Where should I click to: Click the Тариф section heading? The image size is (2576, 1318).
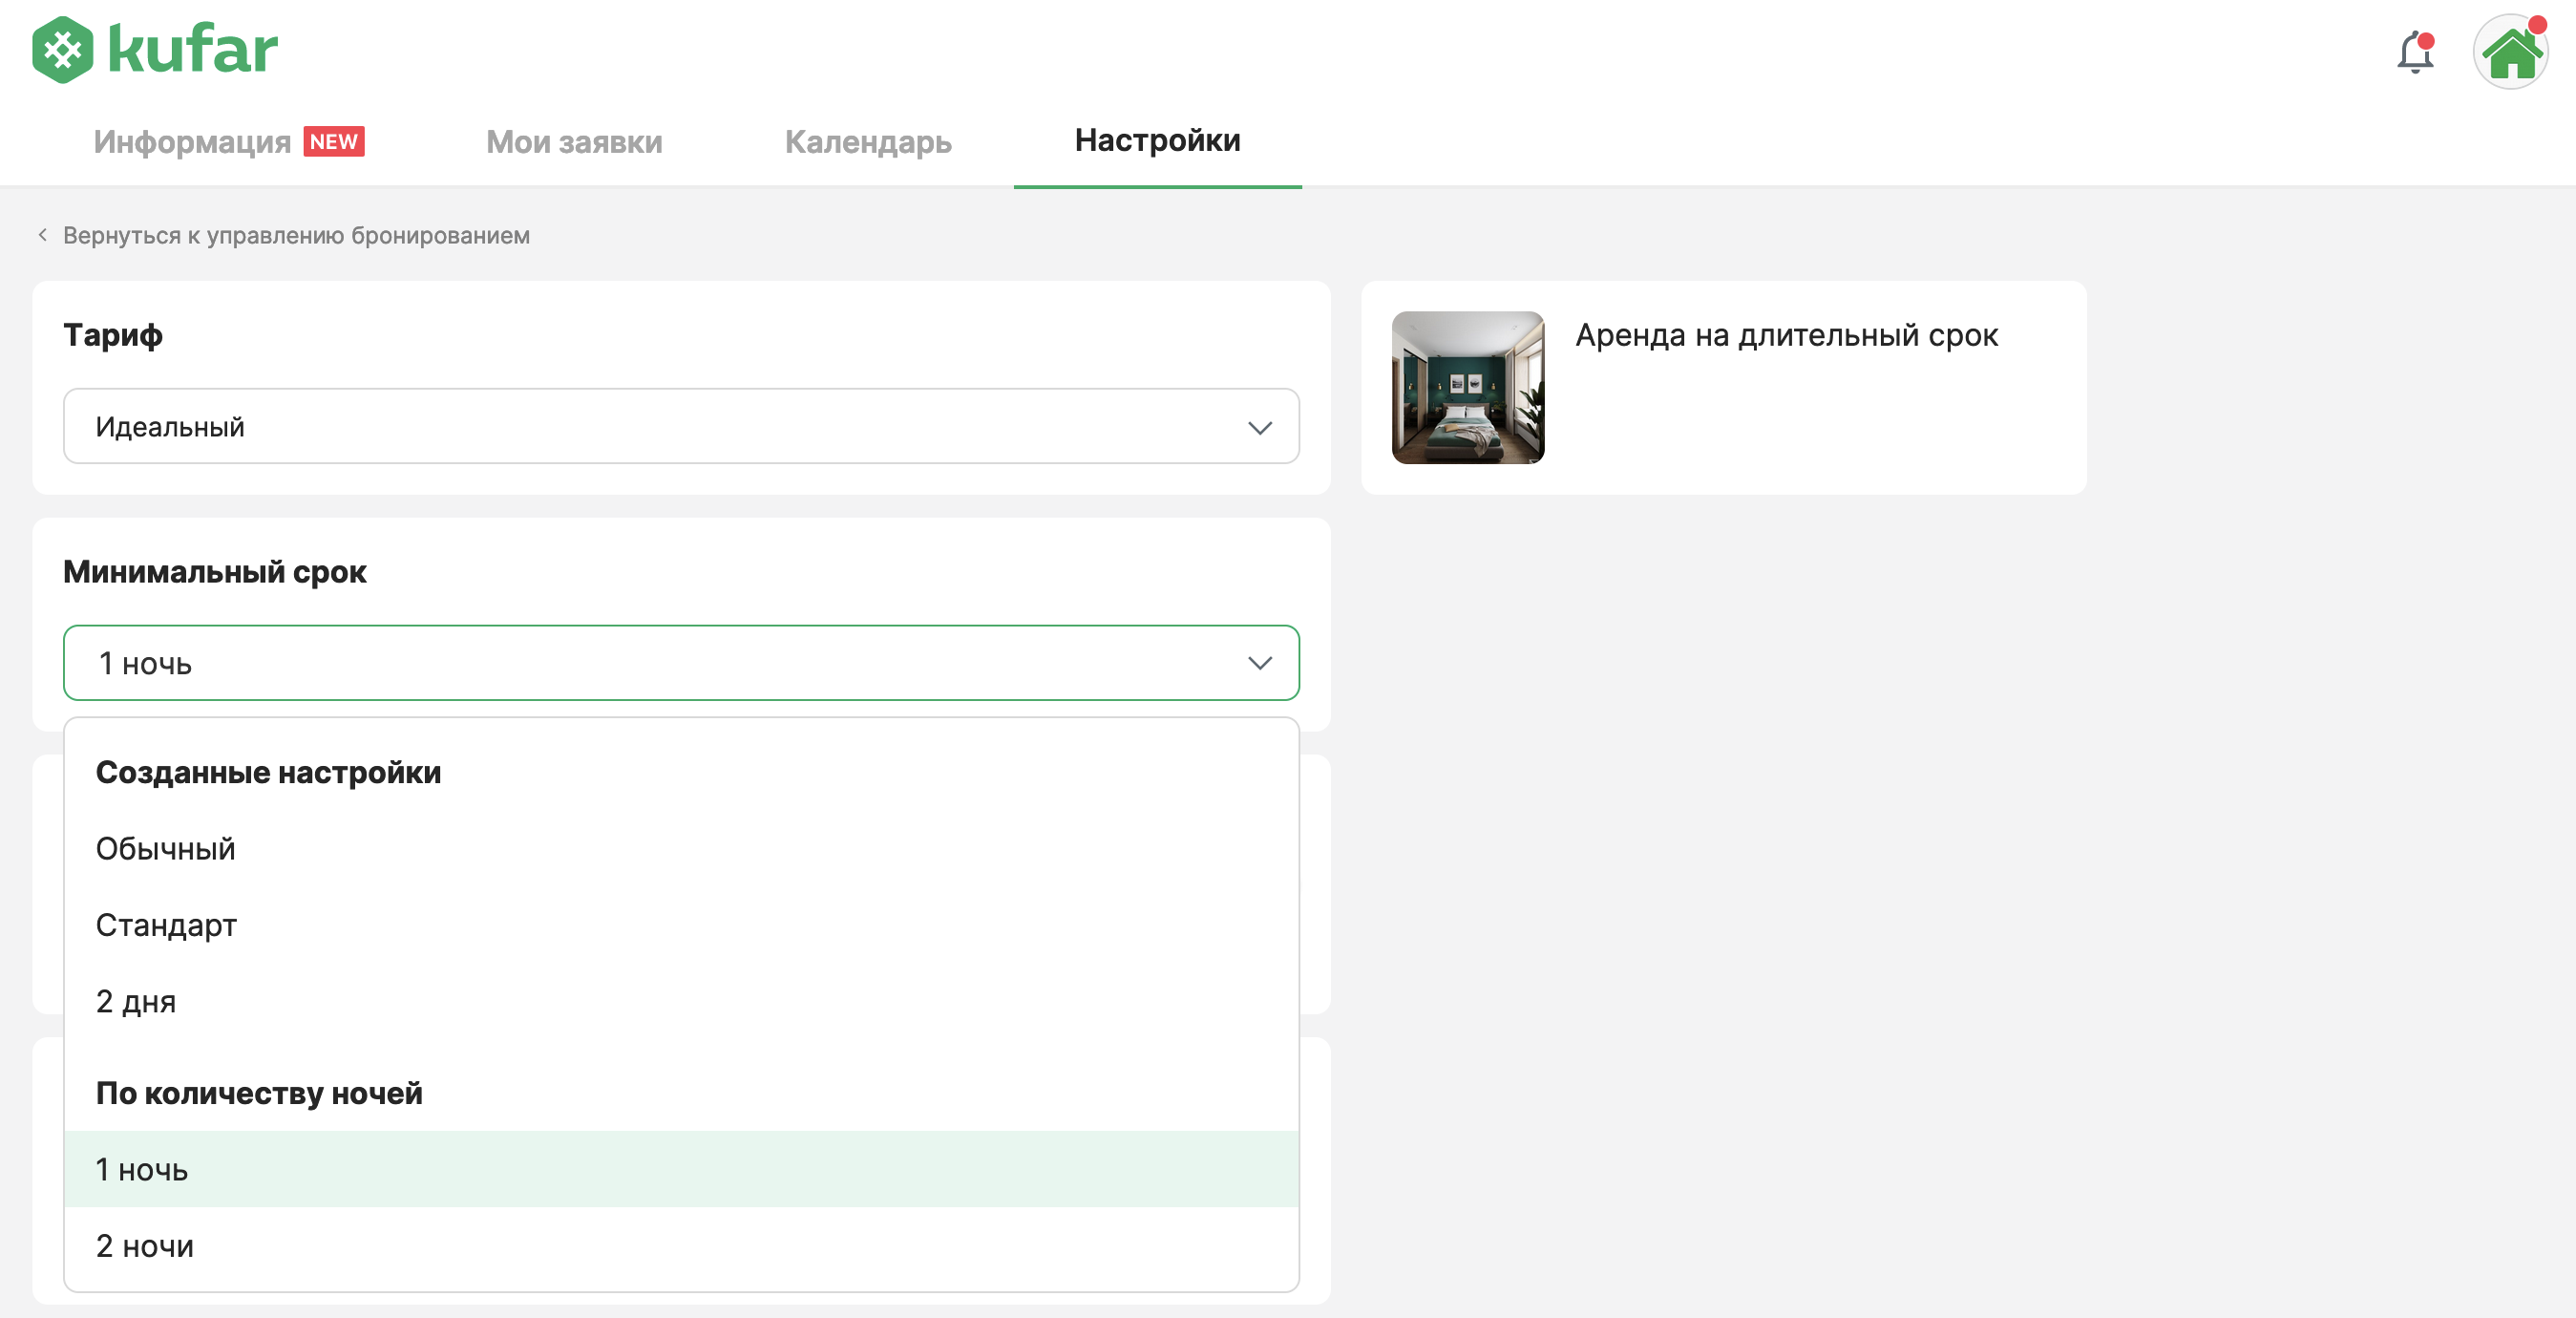click(x=113, y=335)
